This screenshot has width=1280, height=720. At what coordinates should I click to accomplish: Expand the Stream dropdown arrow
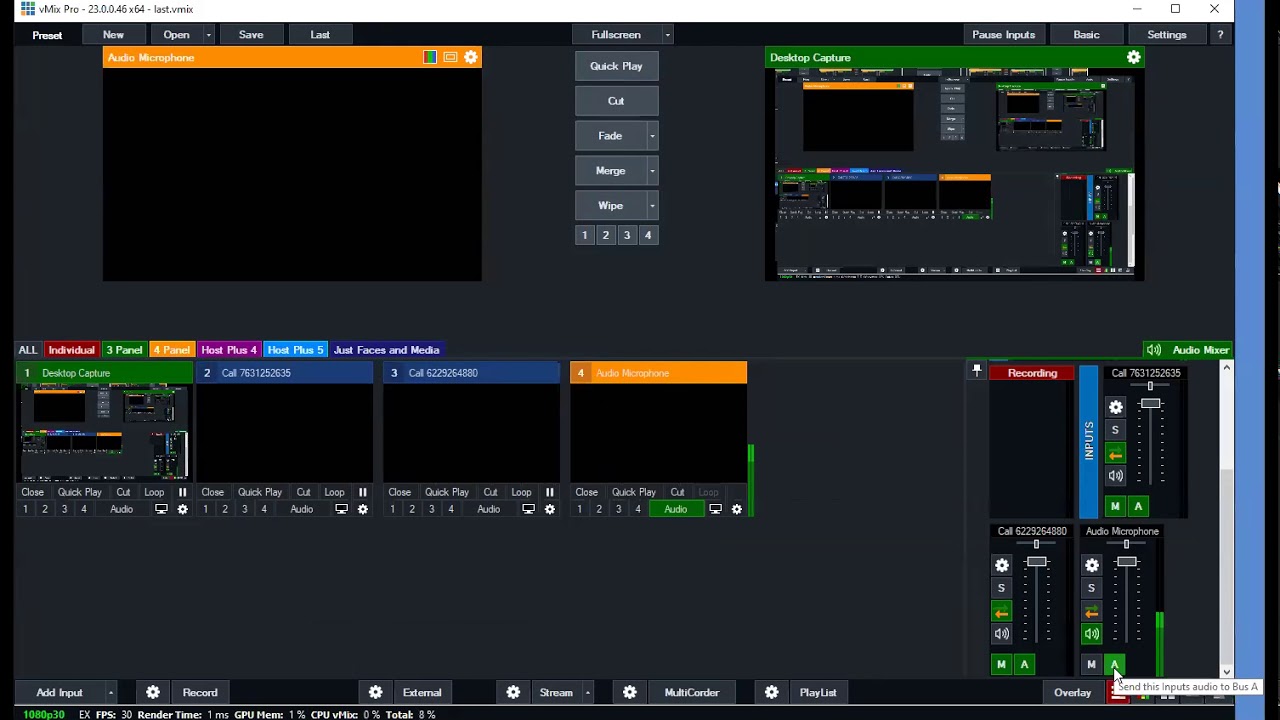[588, 692]
